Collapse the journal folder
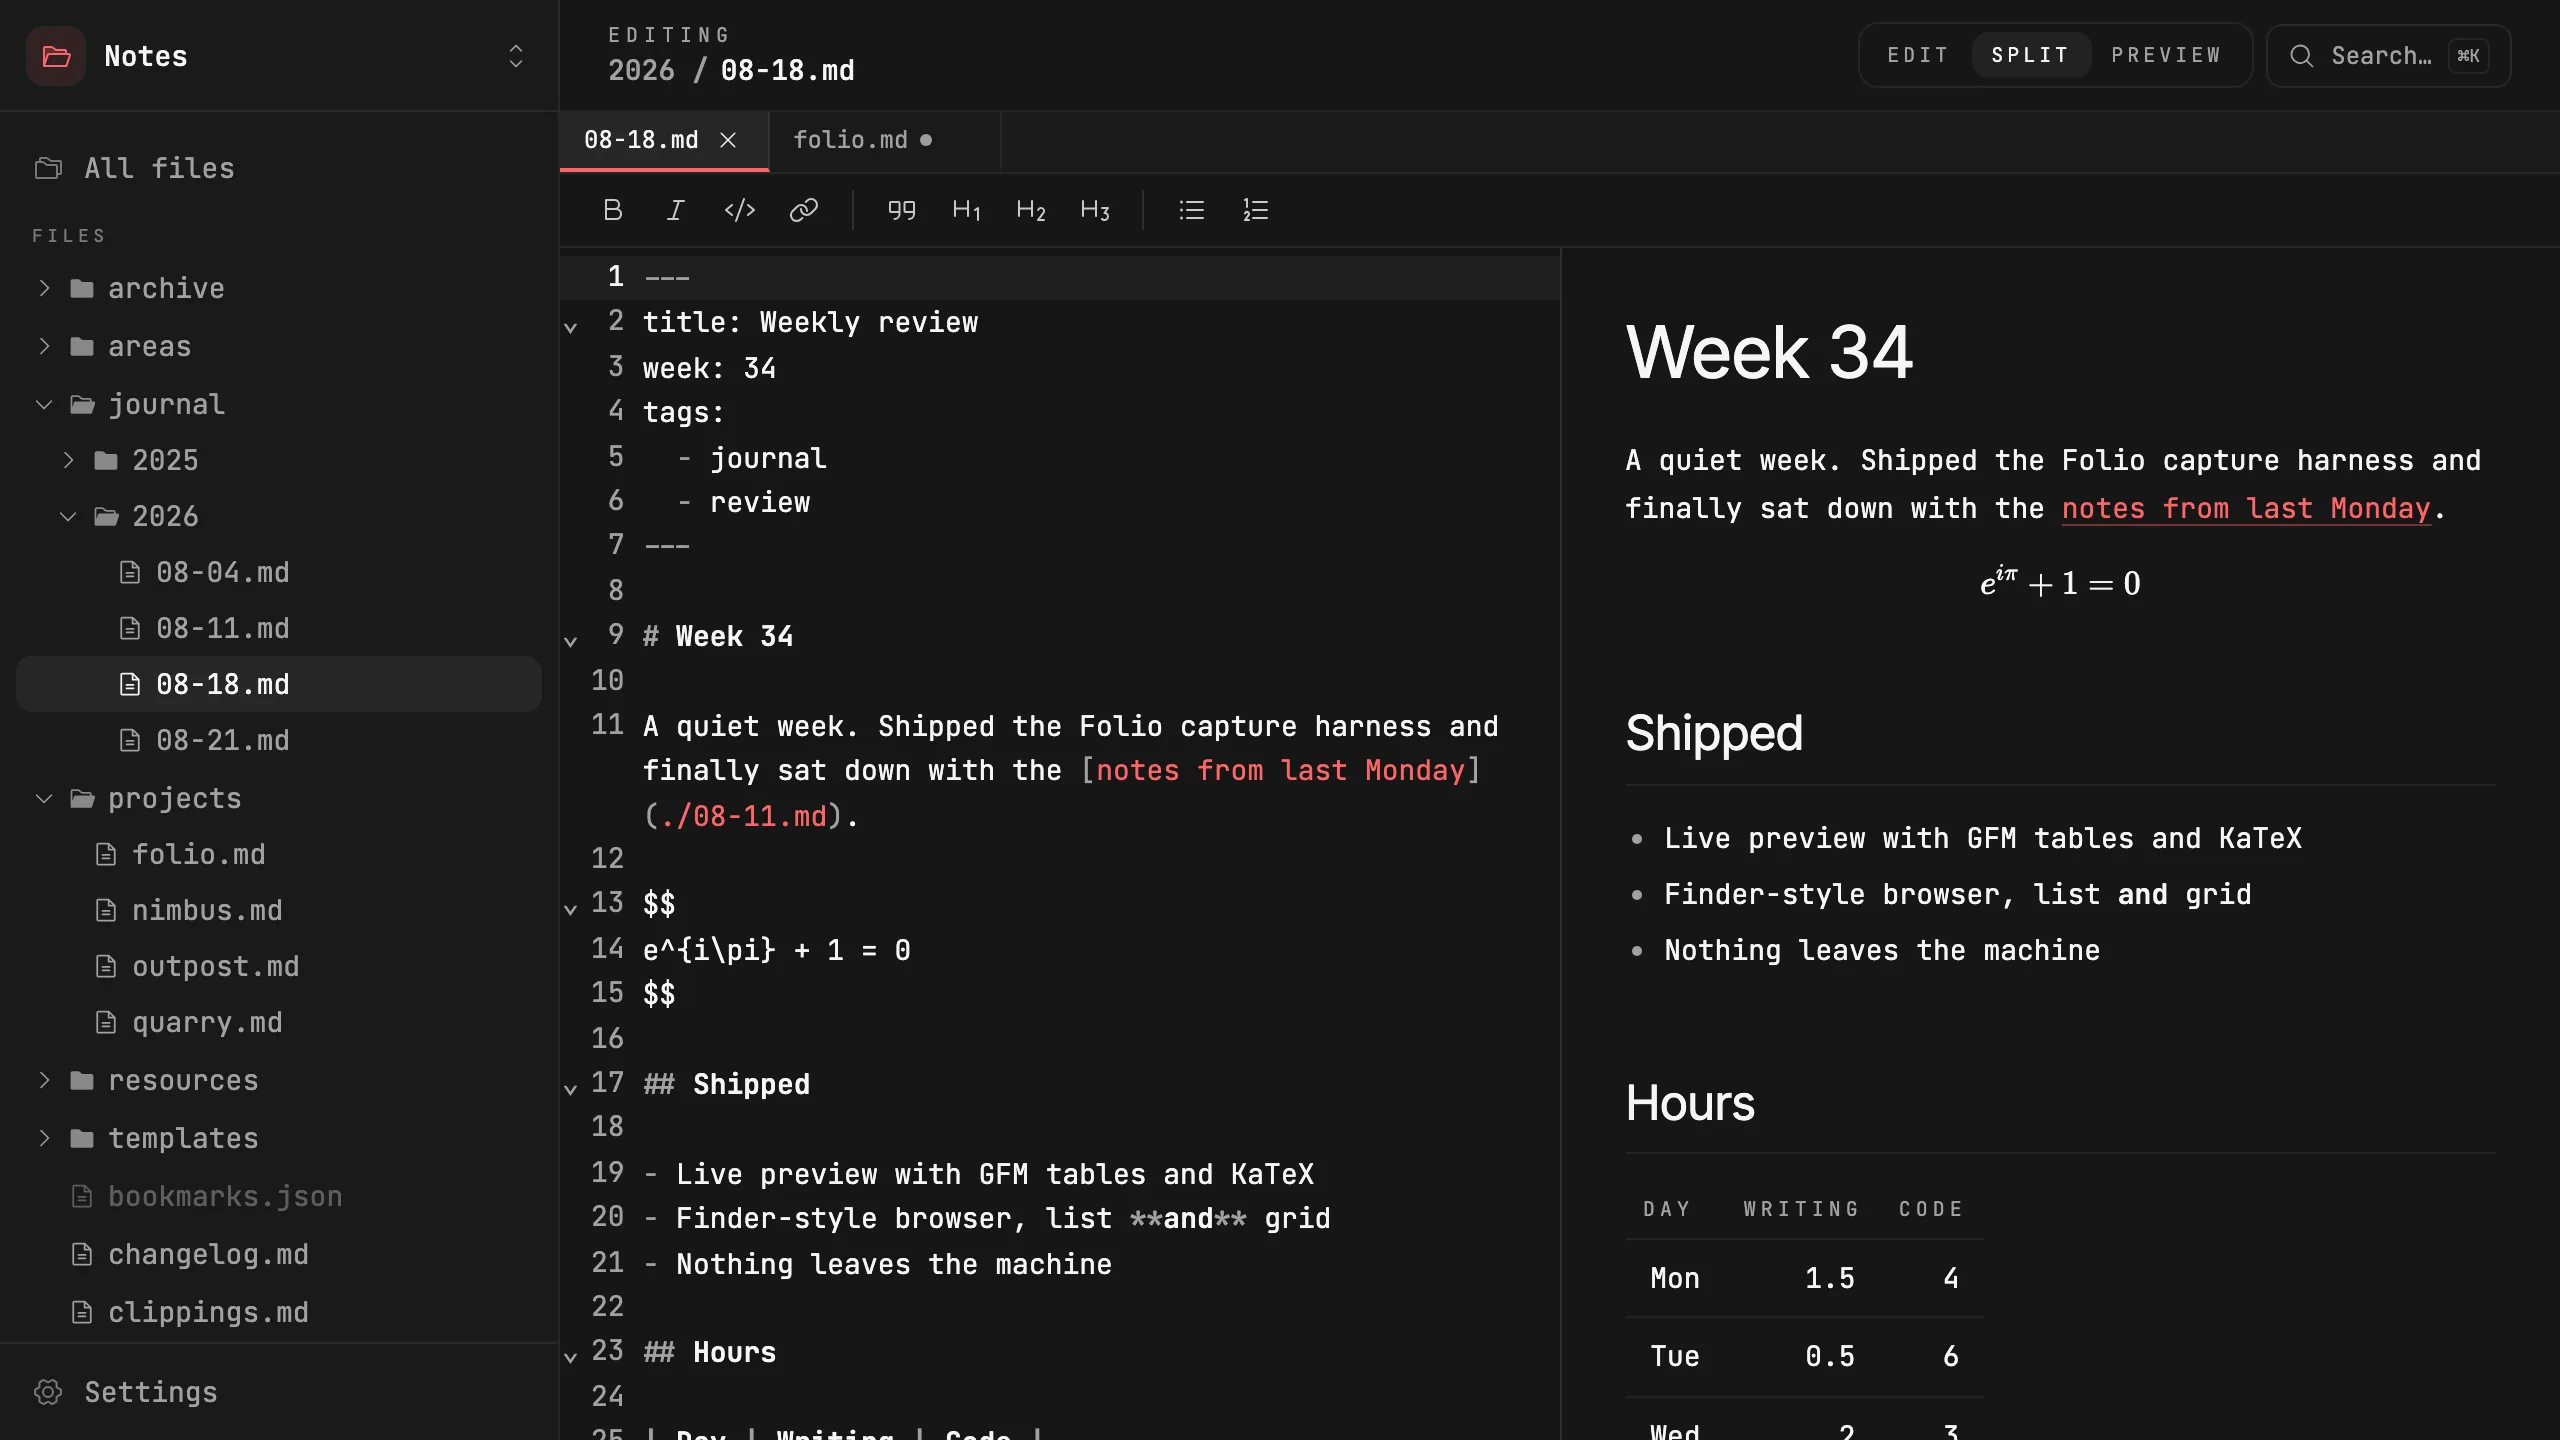Image resolution: width=2560 pixels, height=1440 pixels. coord(44,404)
